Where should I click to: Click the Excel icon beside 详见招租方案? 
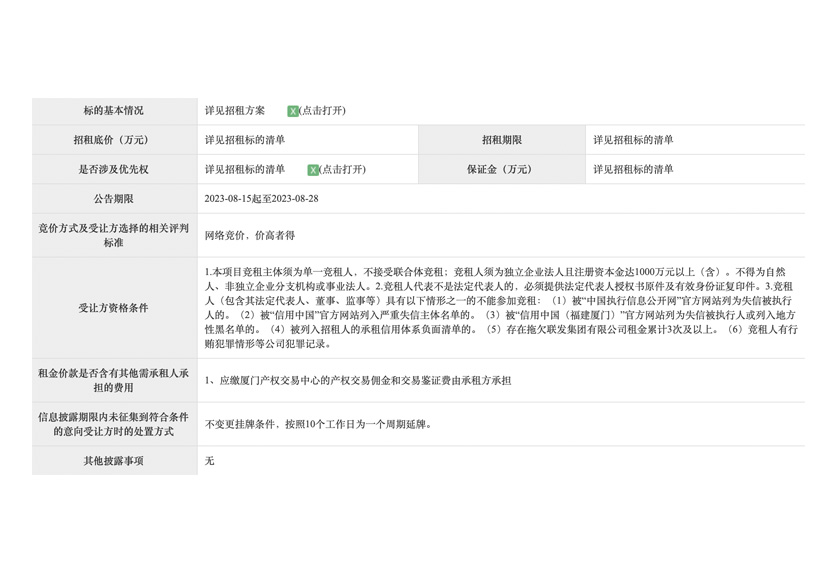(293, 111)
